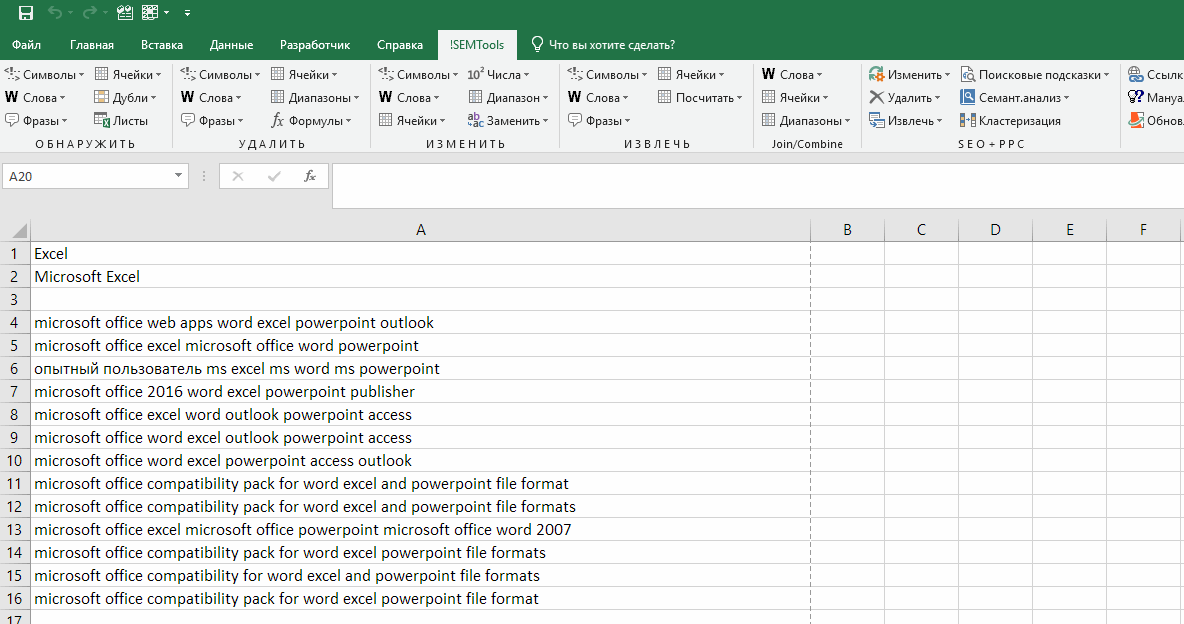Click the formula bar cancel X icon
Viewport: 1184px width, 624px height.
(x=238, y=176)
